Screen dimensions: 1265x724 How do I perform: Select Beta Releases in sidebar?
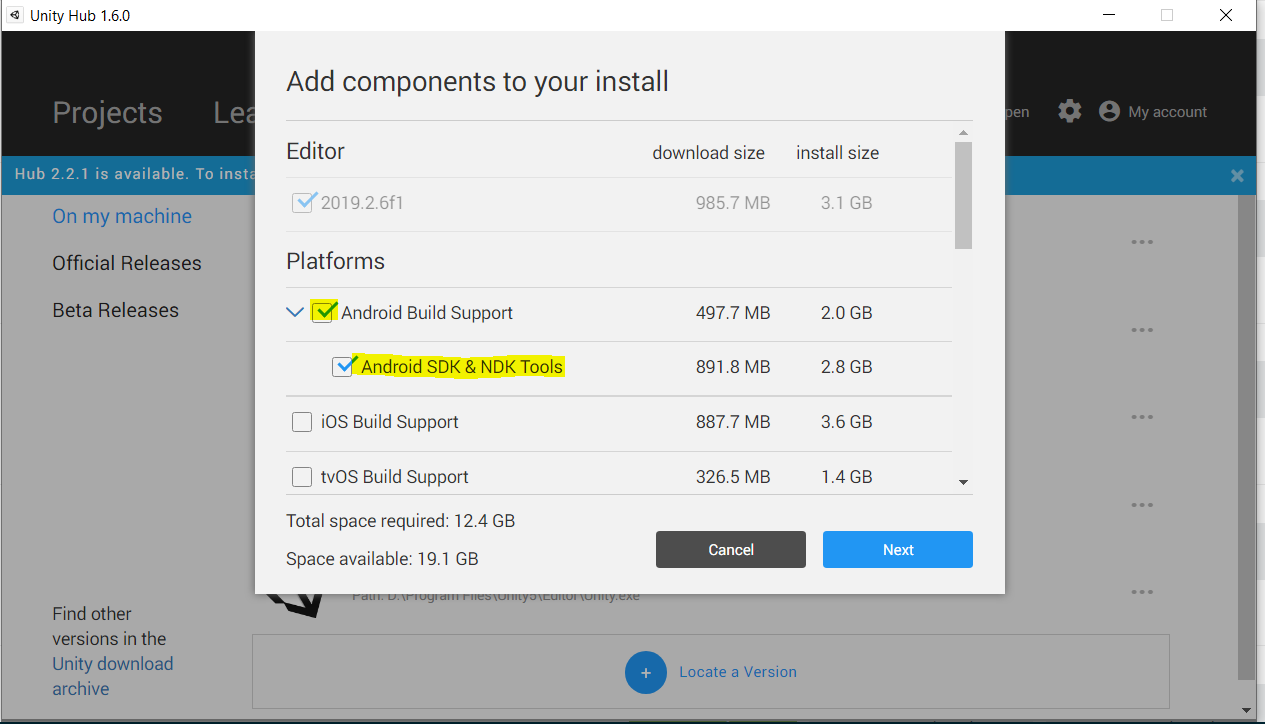(x=115, y=310)
